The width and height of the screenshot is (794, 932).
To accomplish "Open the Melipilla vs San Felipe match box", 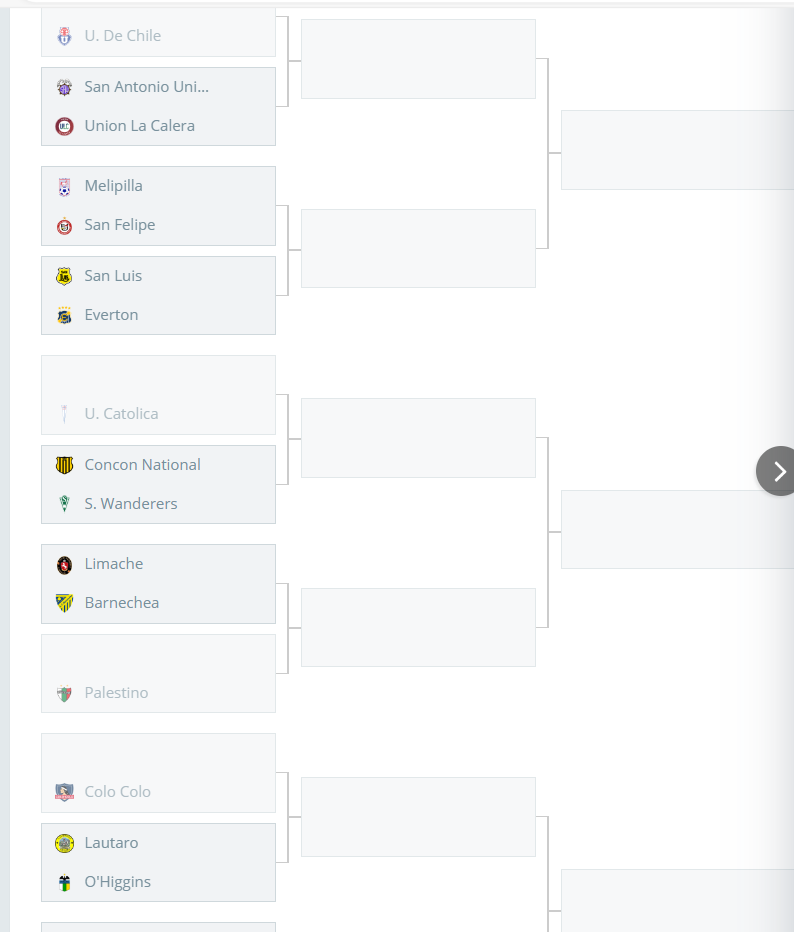I will [158, 206].
